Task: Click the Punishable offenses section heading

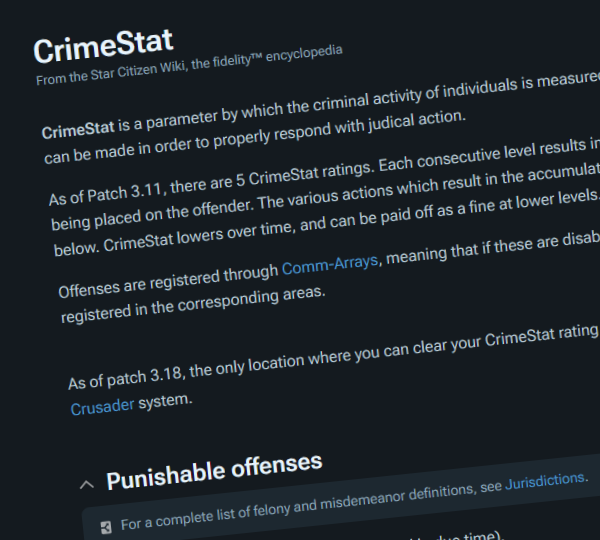Action: coord(214,471)
